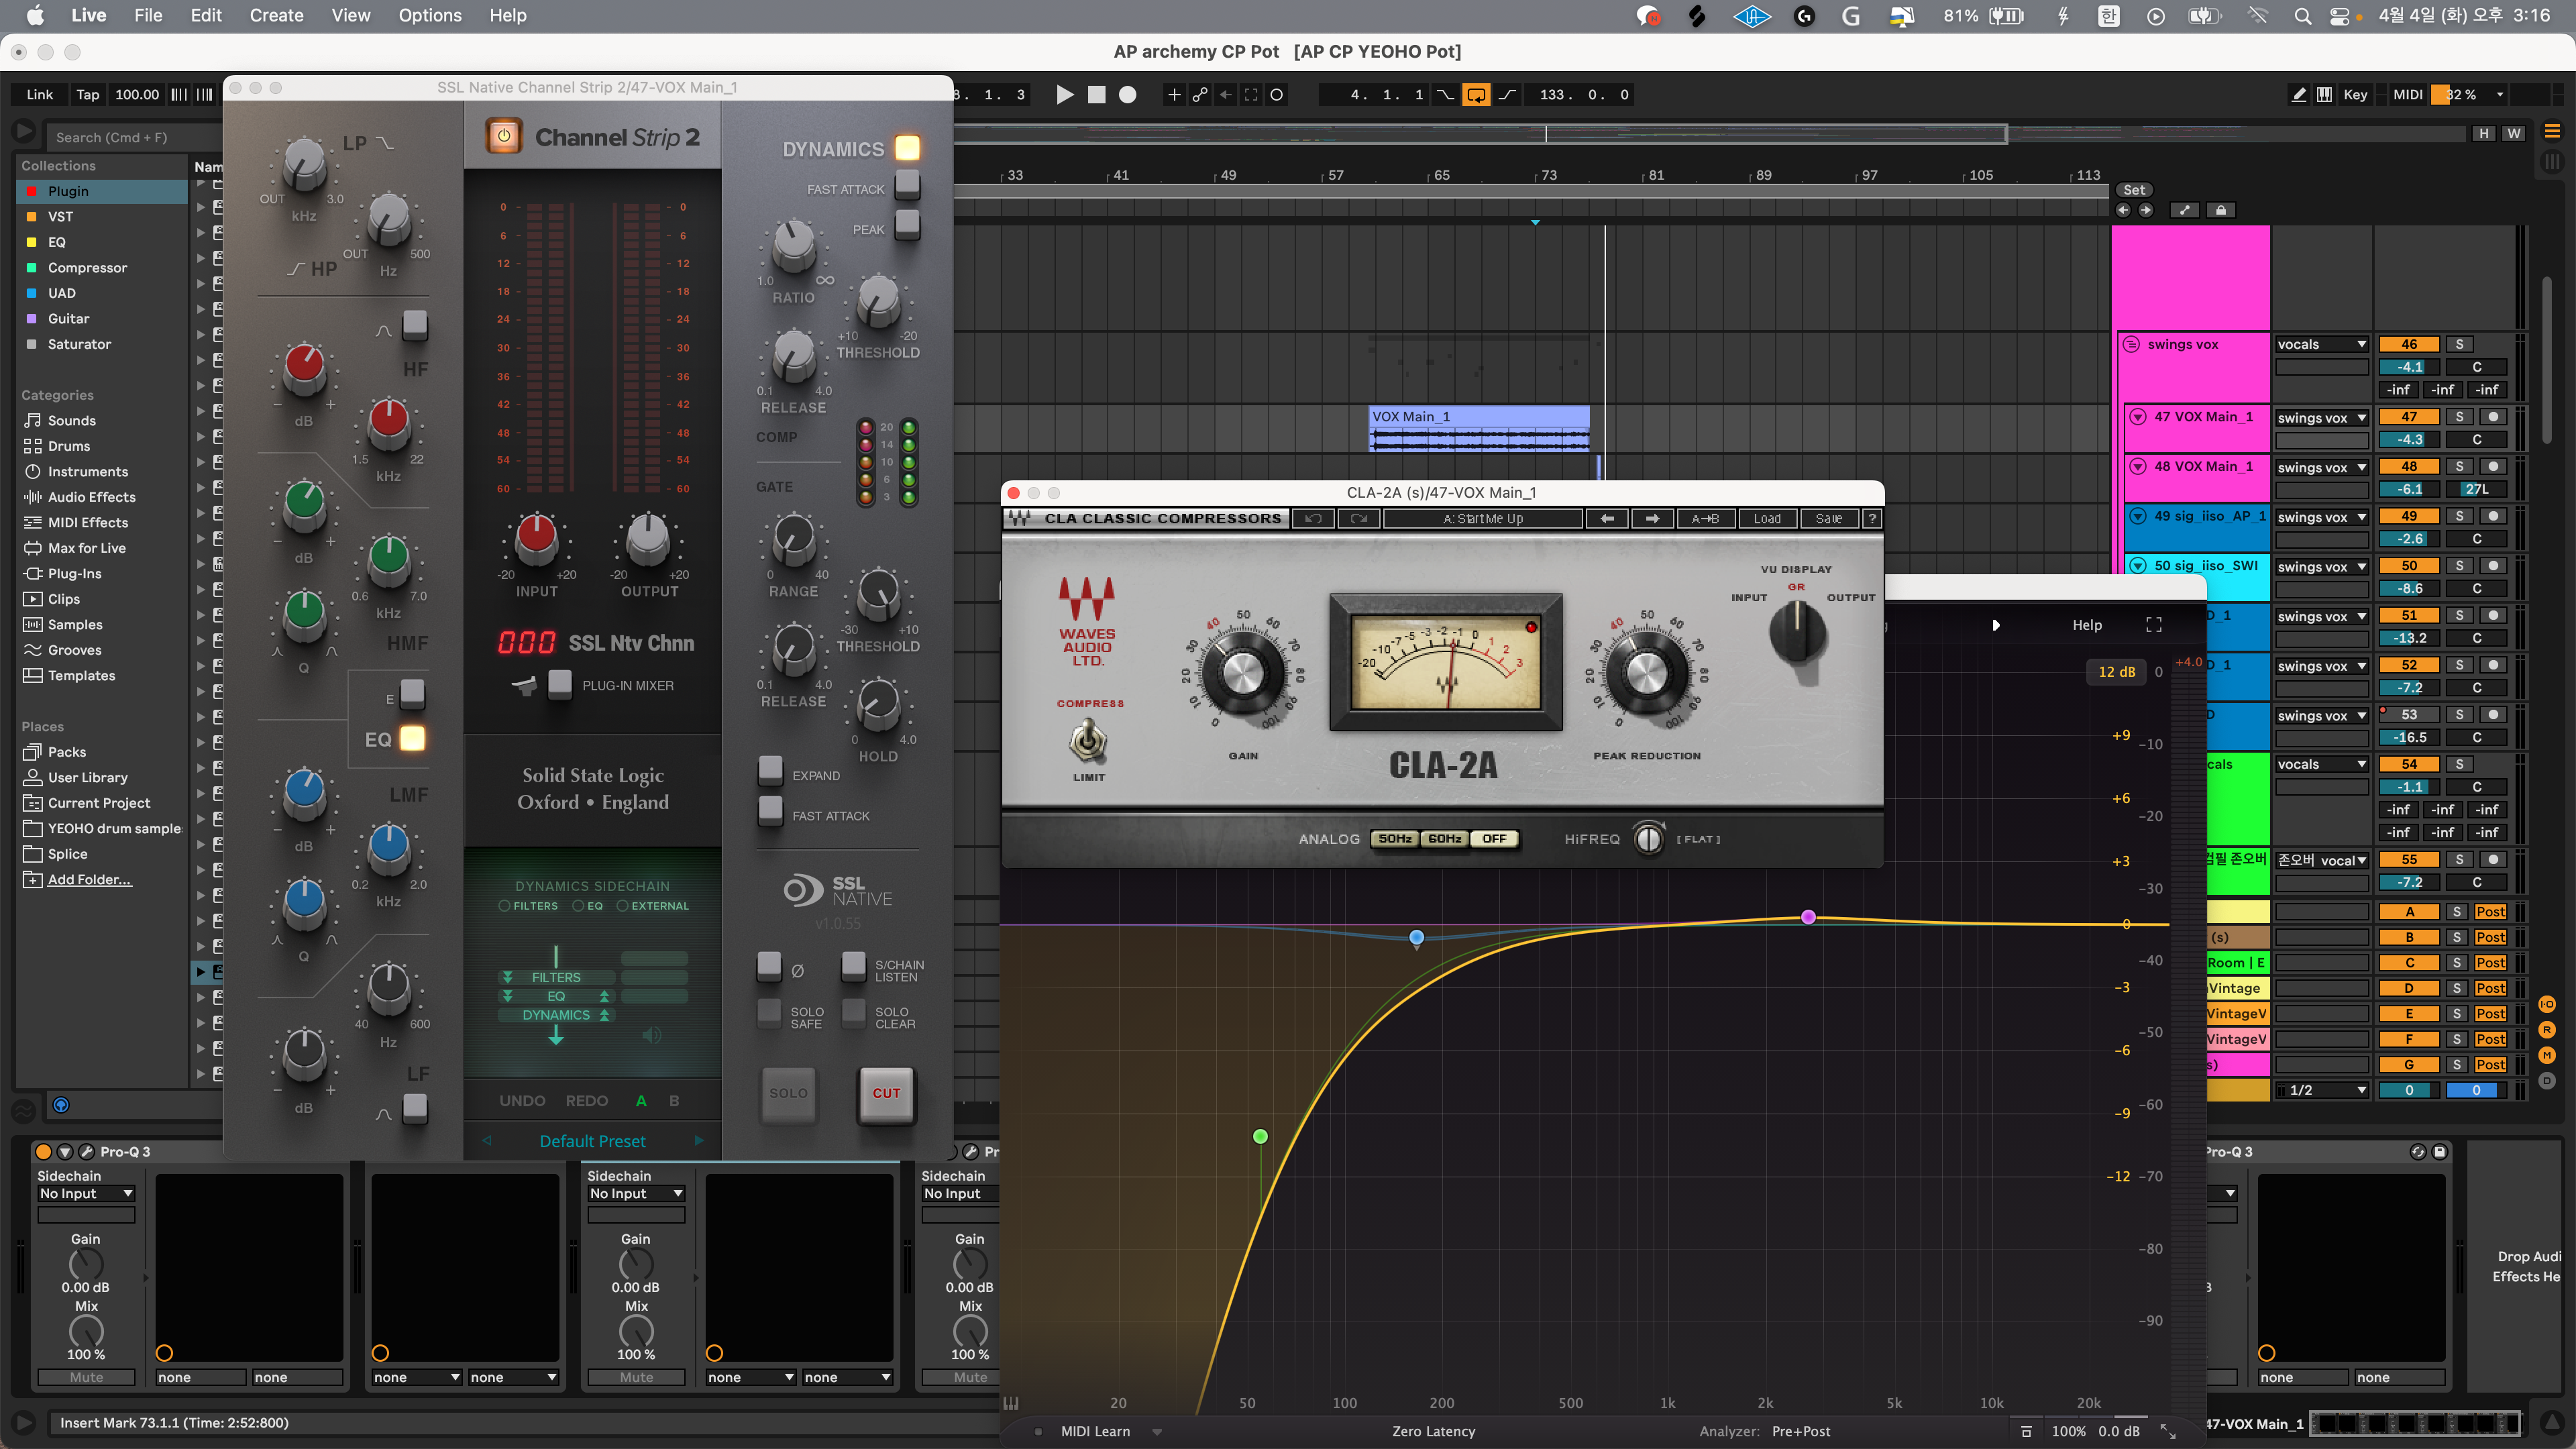
Task: Enable the gate EXPAND switch
Action: pos(770,770)
